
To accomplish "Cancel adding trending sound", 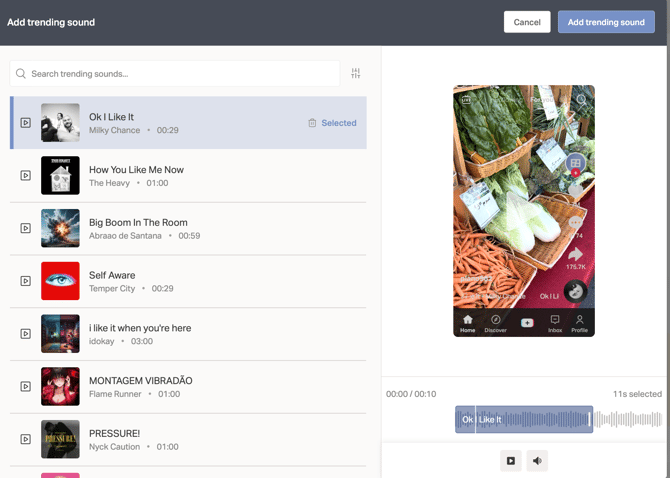I will (527, 22).
